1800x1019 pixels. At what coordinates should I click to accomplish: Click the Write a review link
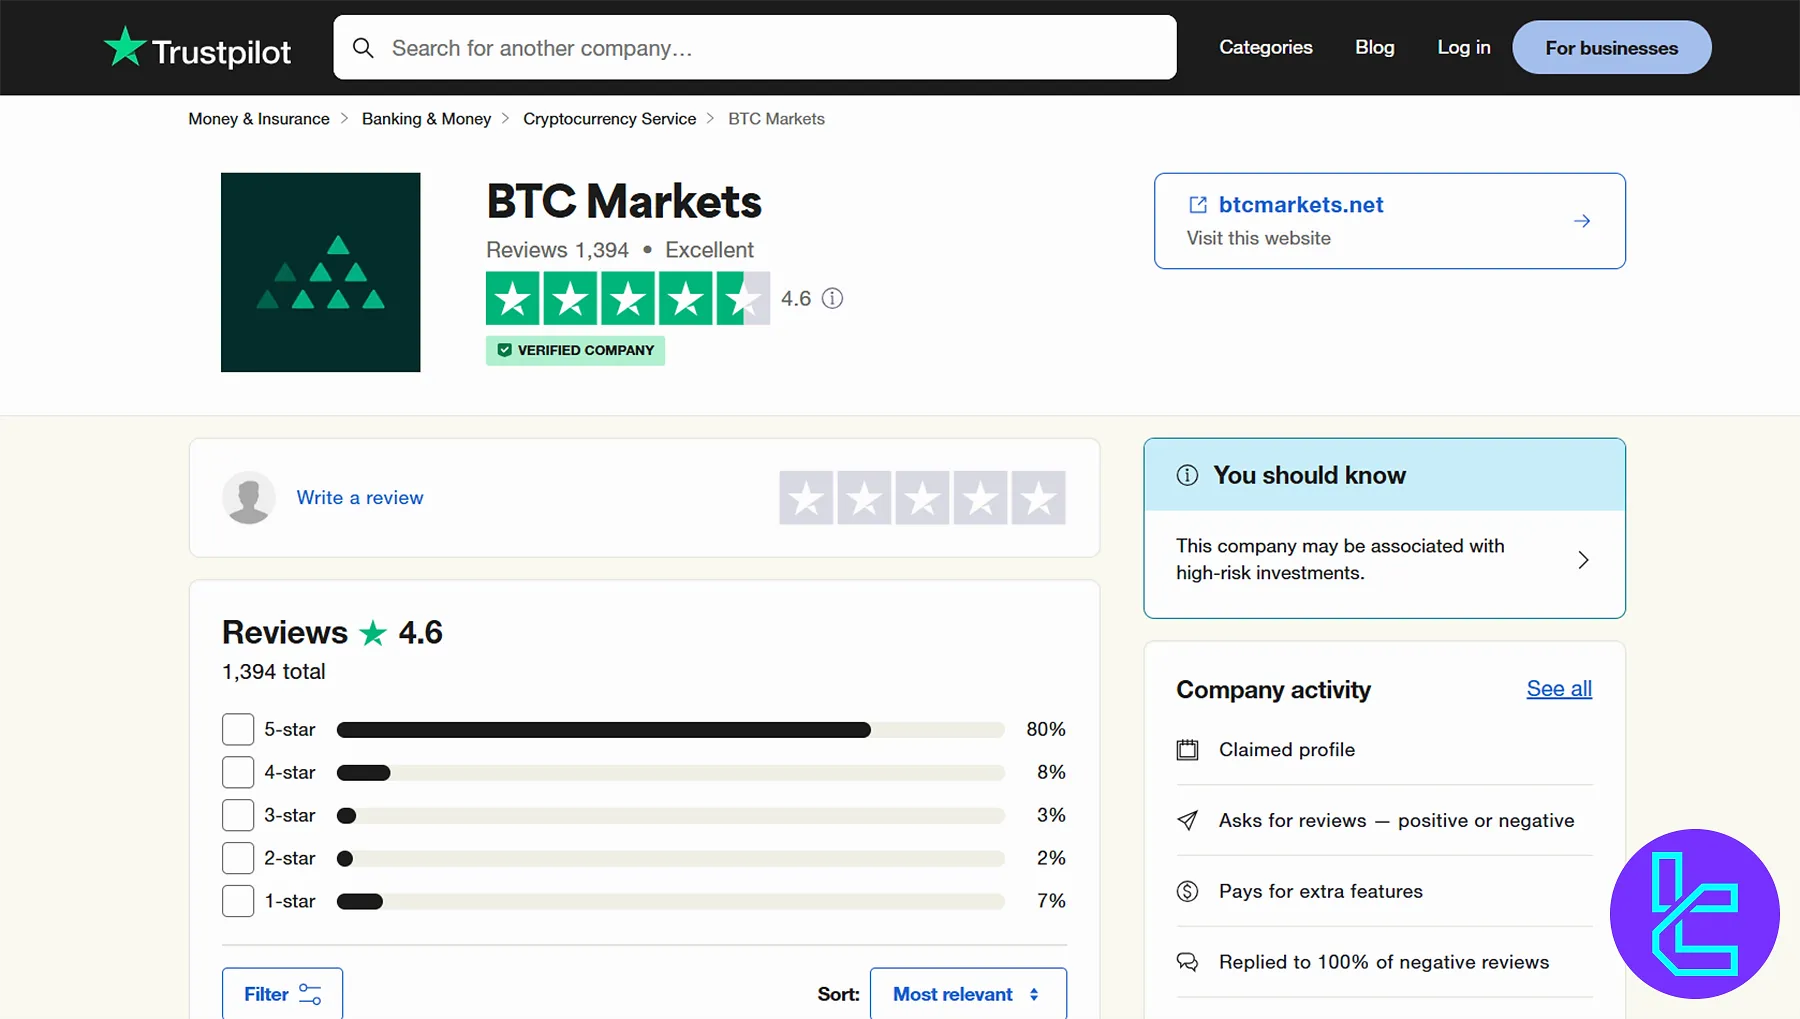click(360, 497)
